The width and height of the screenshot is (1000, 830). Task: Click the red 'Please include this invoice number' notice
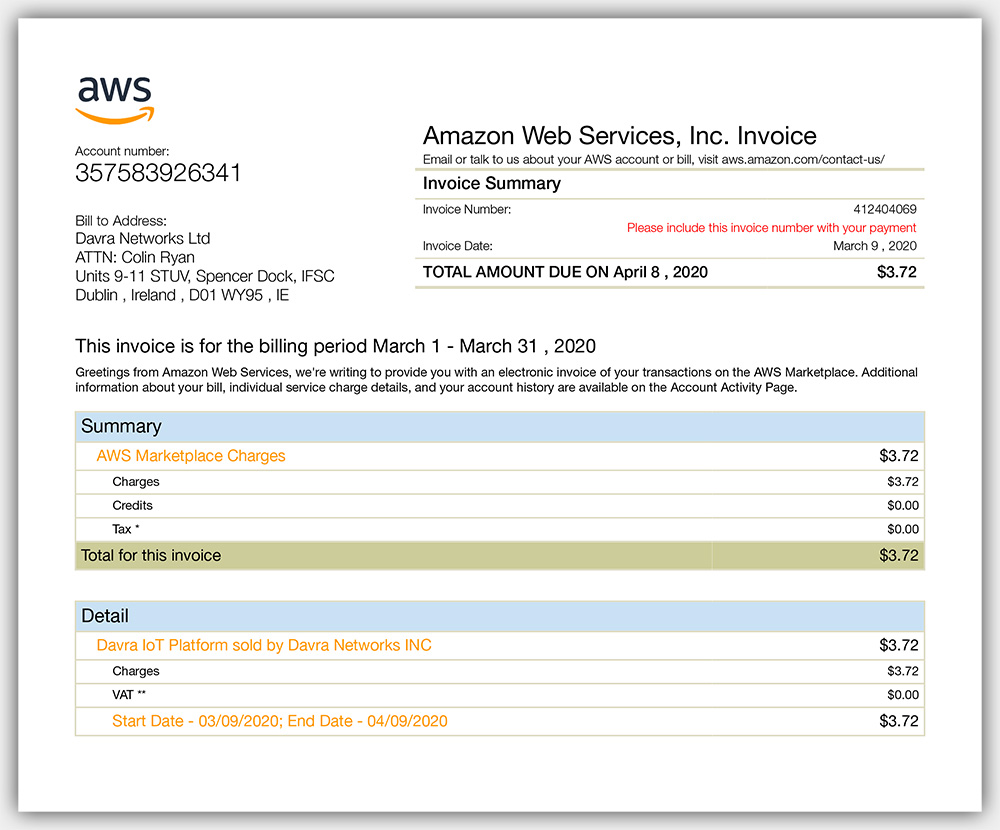pyautogui.click(x=771, y=228)
